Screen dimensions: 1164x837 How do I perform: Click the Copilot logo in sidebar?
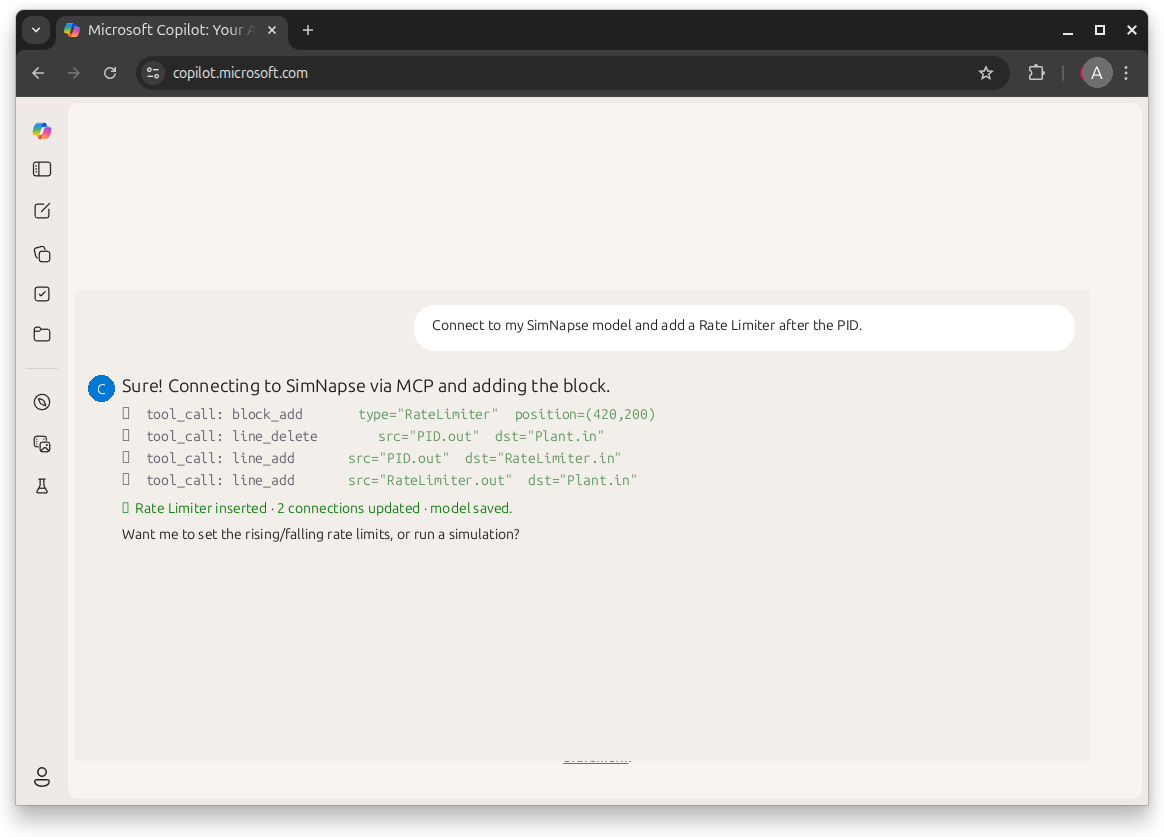pos(42,131)
